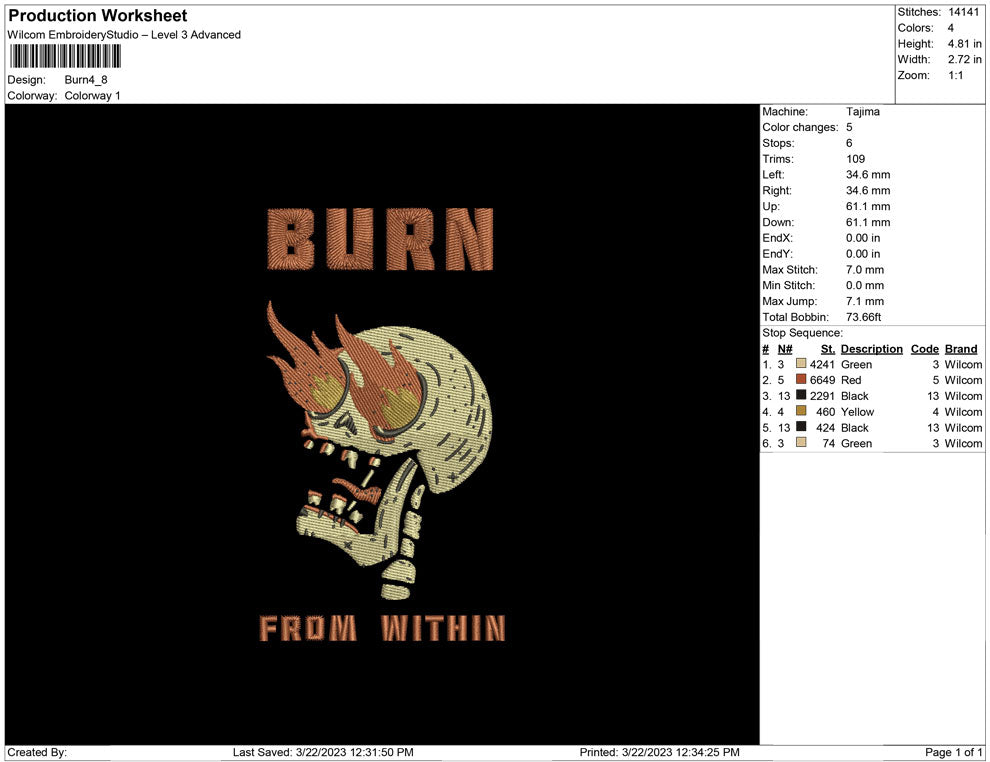Click the '4241' stitch count in stop 1
The image size is (990, 762).
[822, 364]
